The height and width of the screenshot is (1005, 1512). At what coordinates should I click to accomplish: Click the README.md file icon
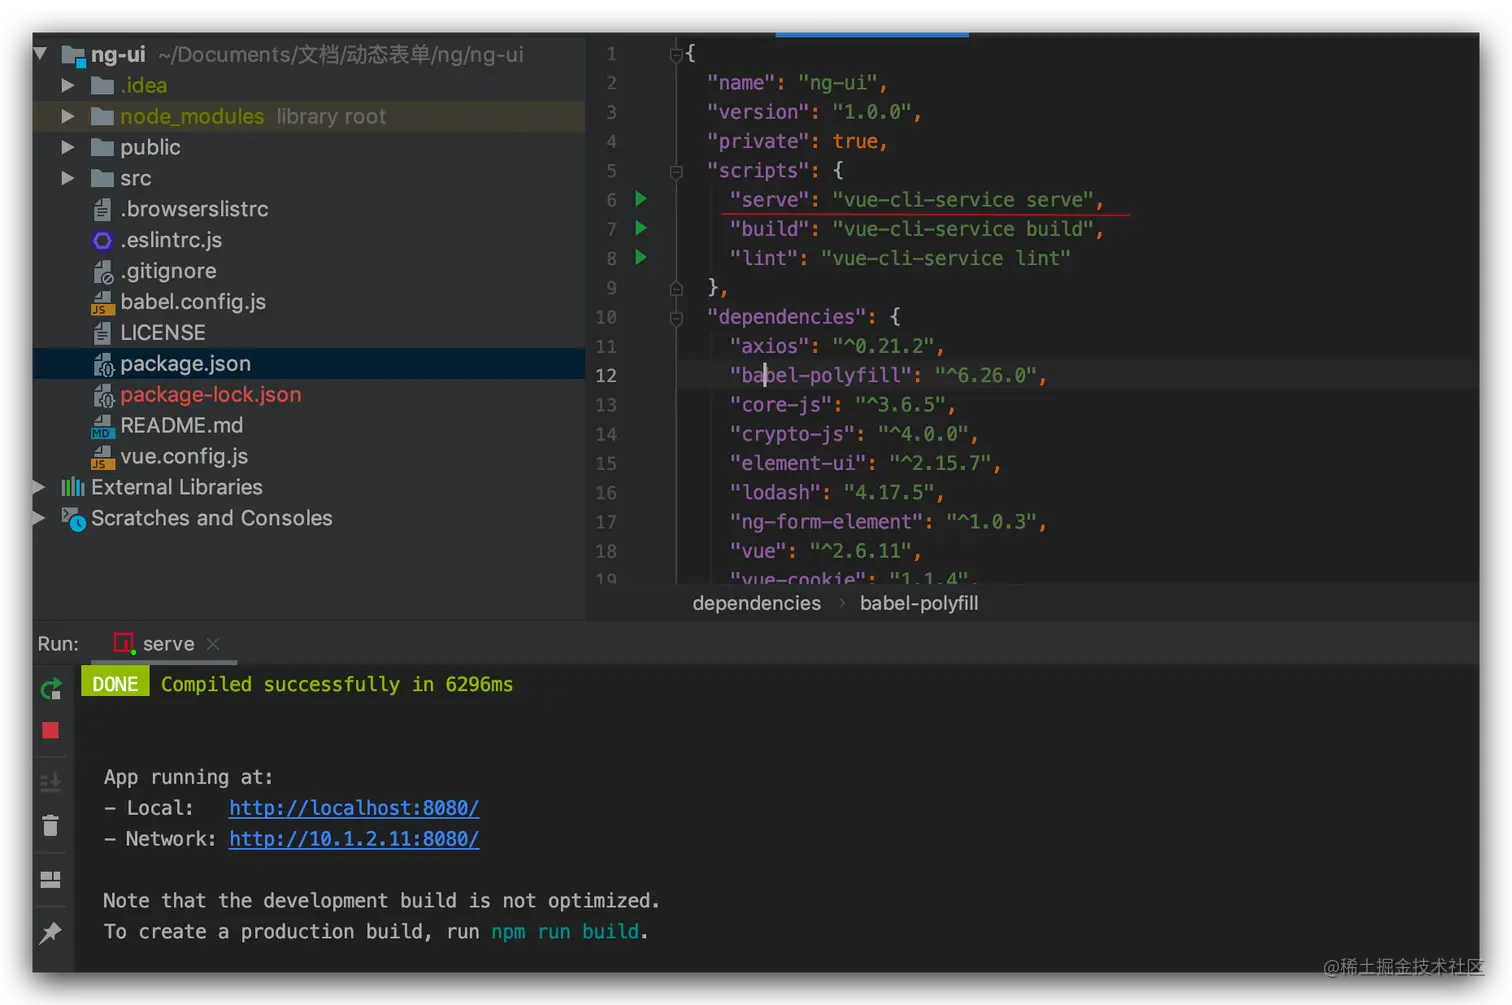(x=102, y=426)
